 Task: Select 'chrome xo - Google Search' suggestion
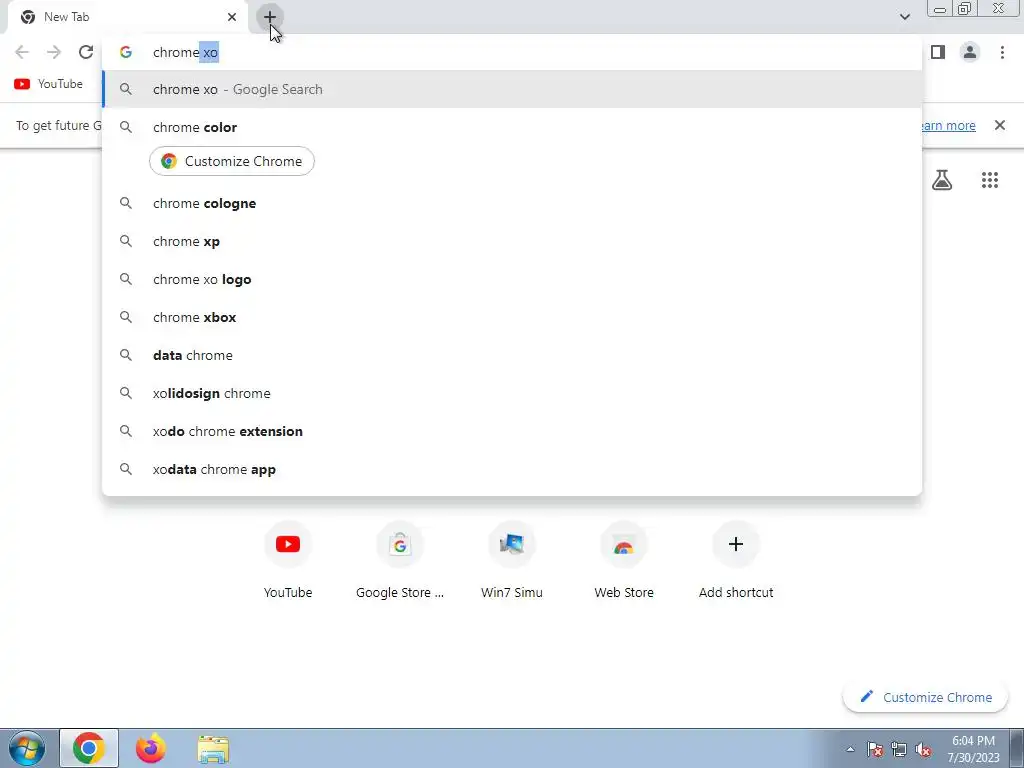click(512, 89)
